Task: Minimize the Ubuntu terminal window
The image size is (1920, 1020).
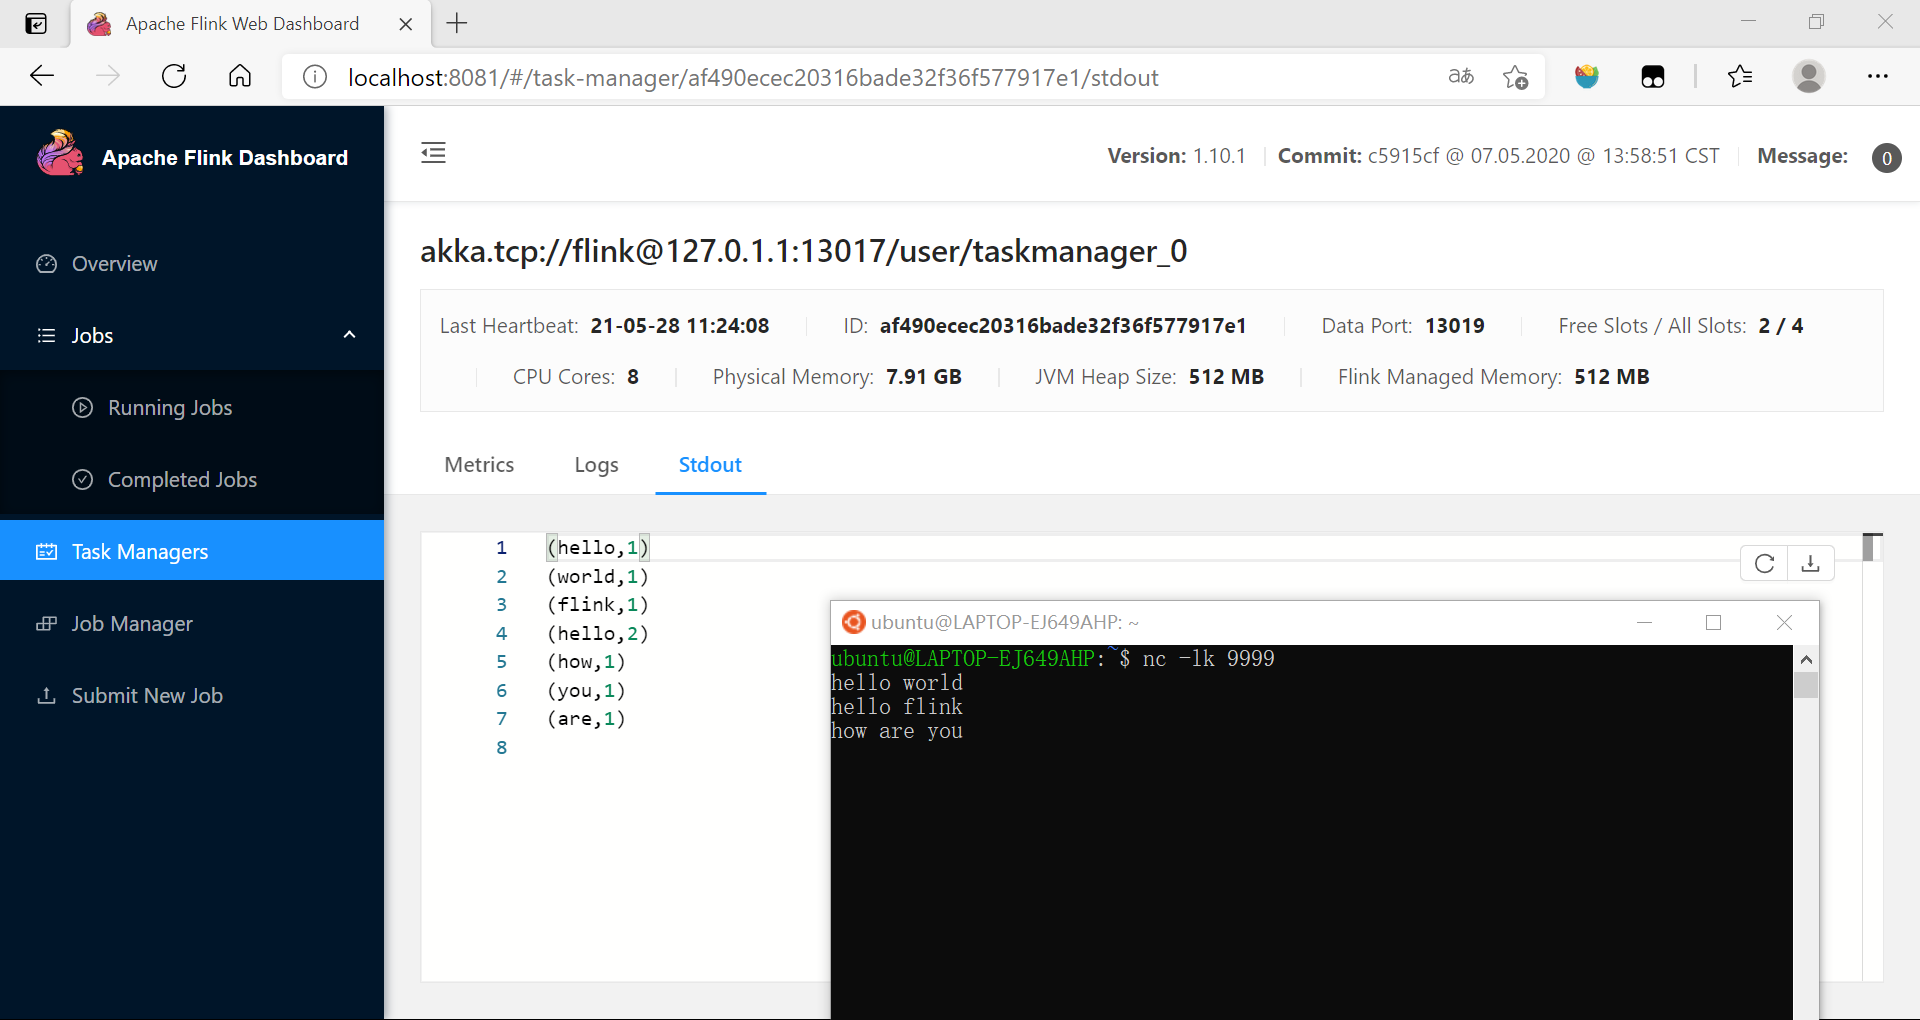Action: (x=1644, y=622)
